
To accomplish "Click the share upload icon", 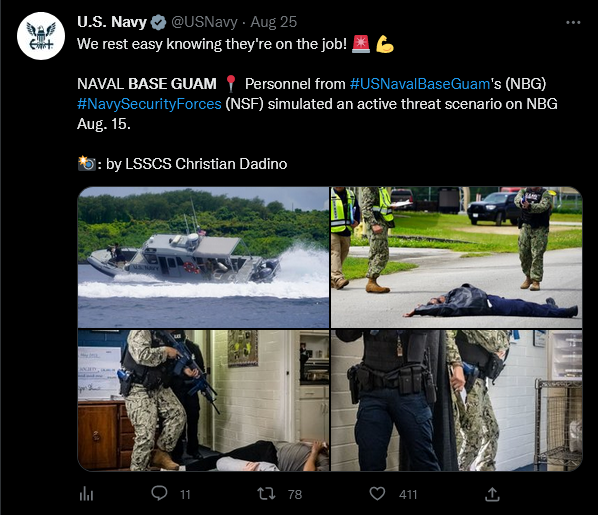I will pyautogui.click(x=492, y=494).
